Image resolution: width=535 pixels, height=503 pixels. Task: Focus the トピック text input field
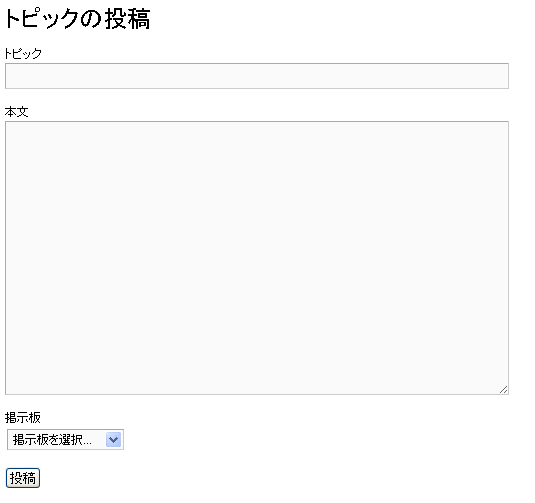(x=257, y=76)
